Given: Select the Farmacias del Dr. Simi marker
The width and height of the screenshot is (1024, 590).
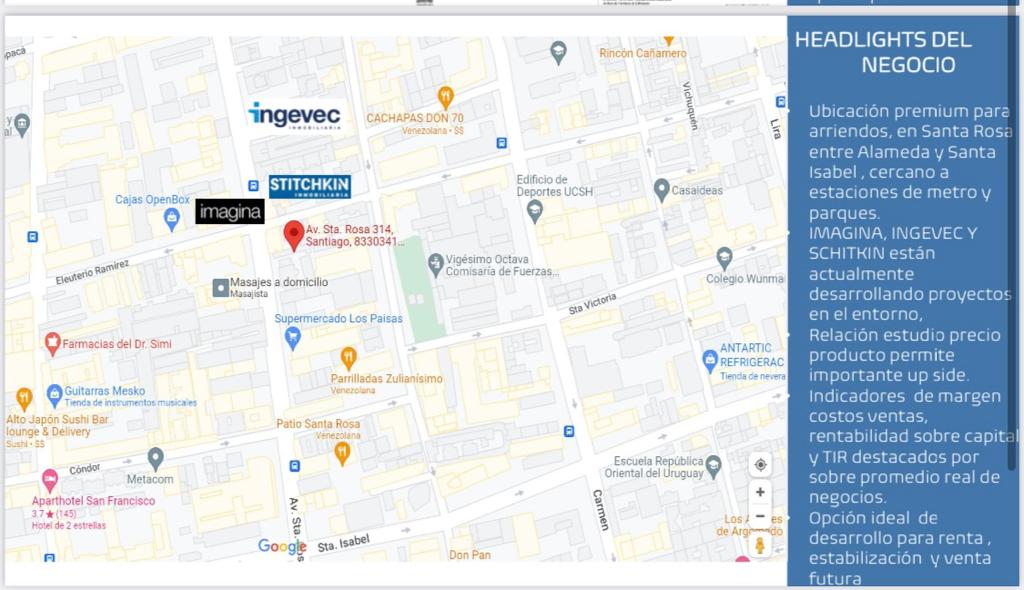Looking at the screenshot, I should click(52, 345).
